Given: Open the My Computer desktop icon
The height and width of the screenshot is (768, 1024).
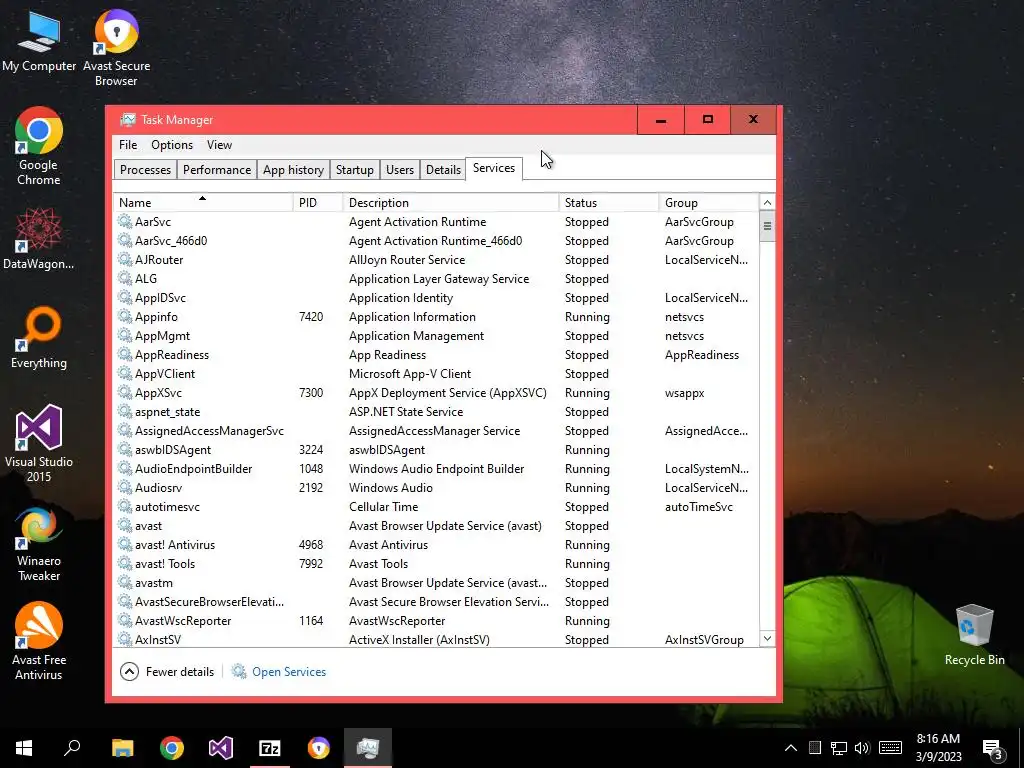Looking at the screenshot, I should click(x=39, y=40).
